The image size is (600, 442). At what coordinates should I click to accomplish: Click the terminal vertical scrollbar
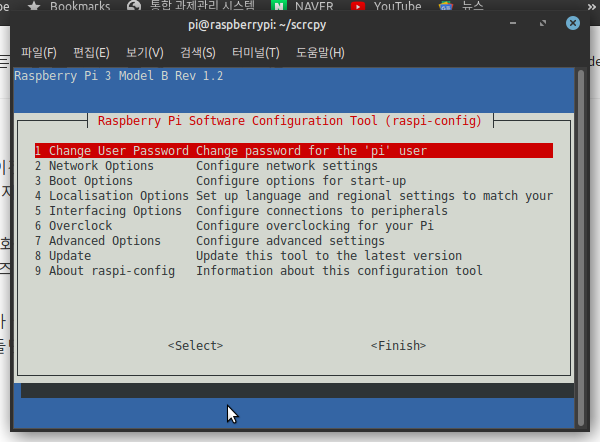coord(581,248)
